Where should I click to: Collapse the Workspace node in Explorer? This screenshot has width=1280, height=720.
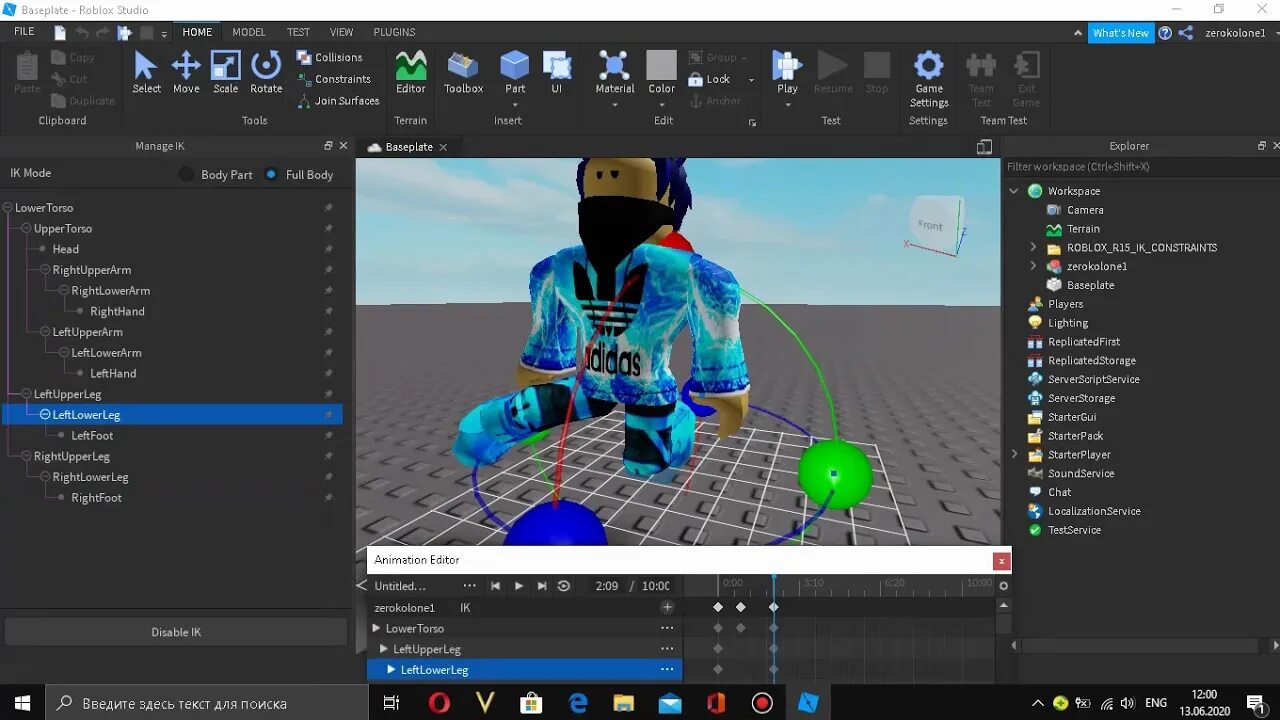point(1014,191)
